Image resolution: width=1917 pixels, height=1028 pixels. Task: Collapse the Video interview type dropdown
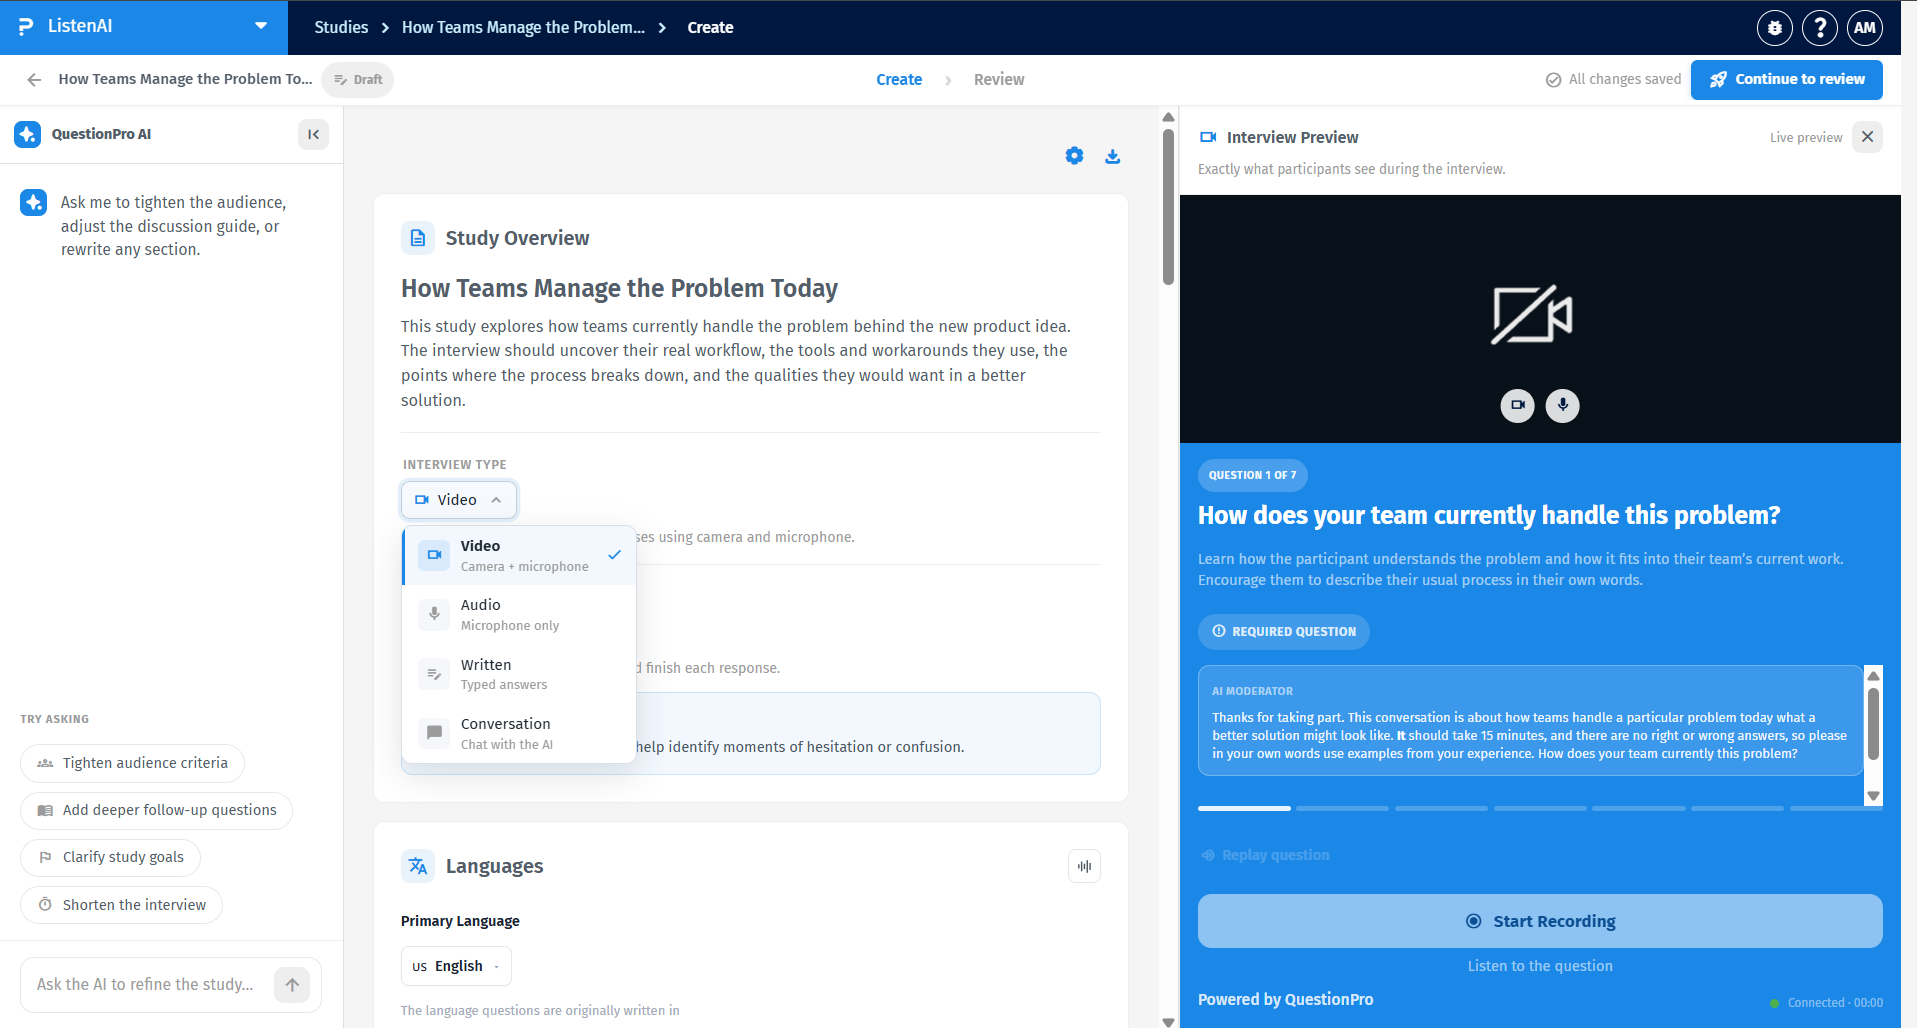click(x=459, y=500)
